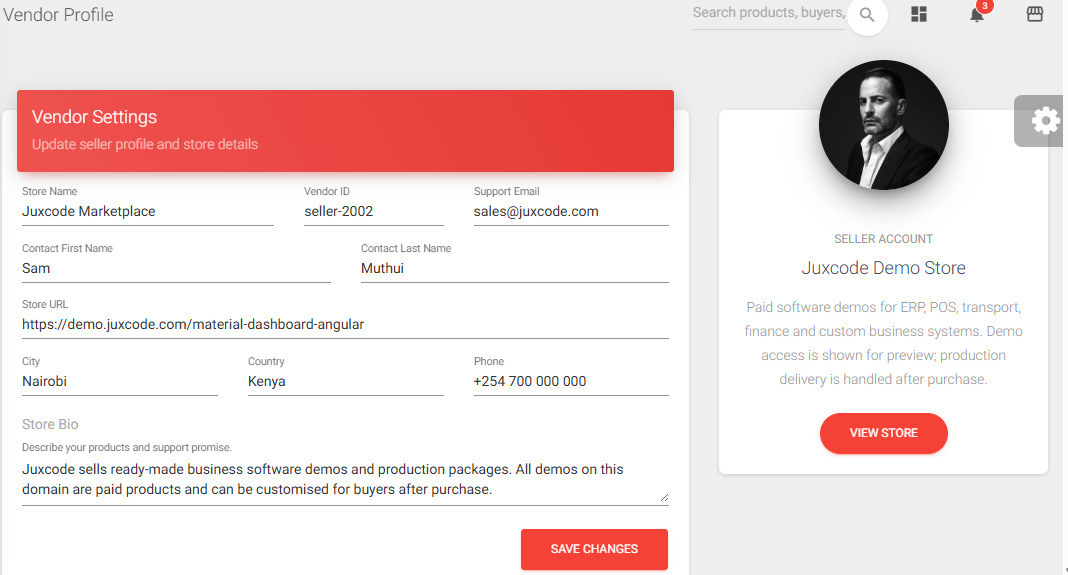Click the seller profile avatar photo
Image resolution: width=1068 pixels, height=575 pixels.
(883, 125)
